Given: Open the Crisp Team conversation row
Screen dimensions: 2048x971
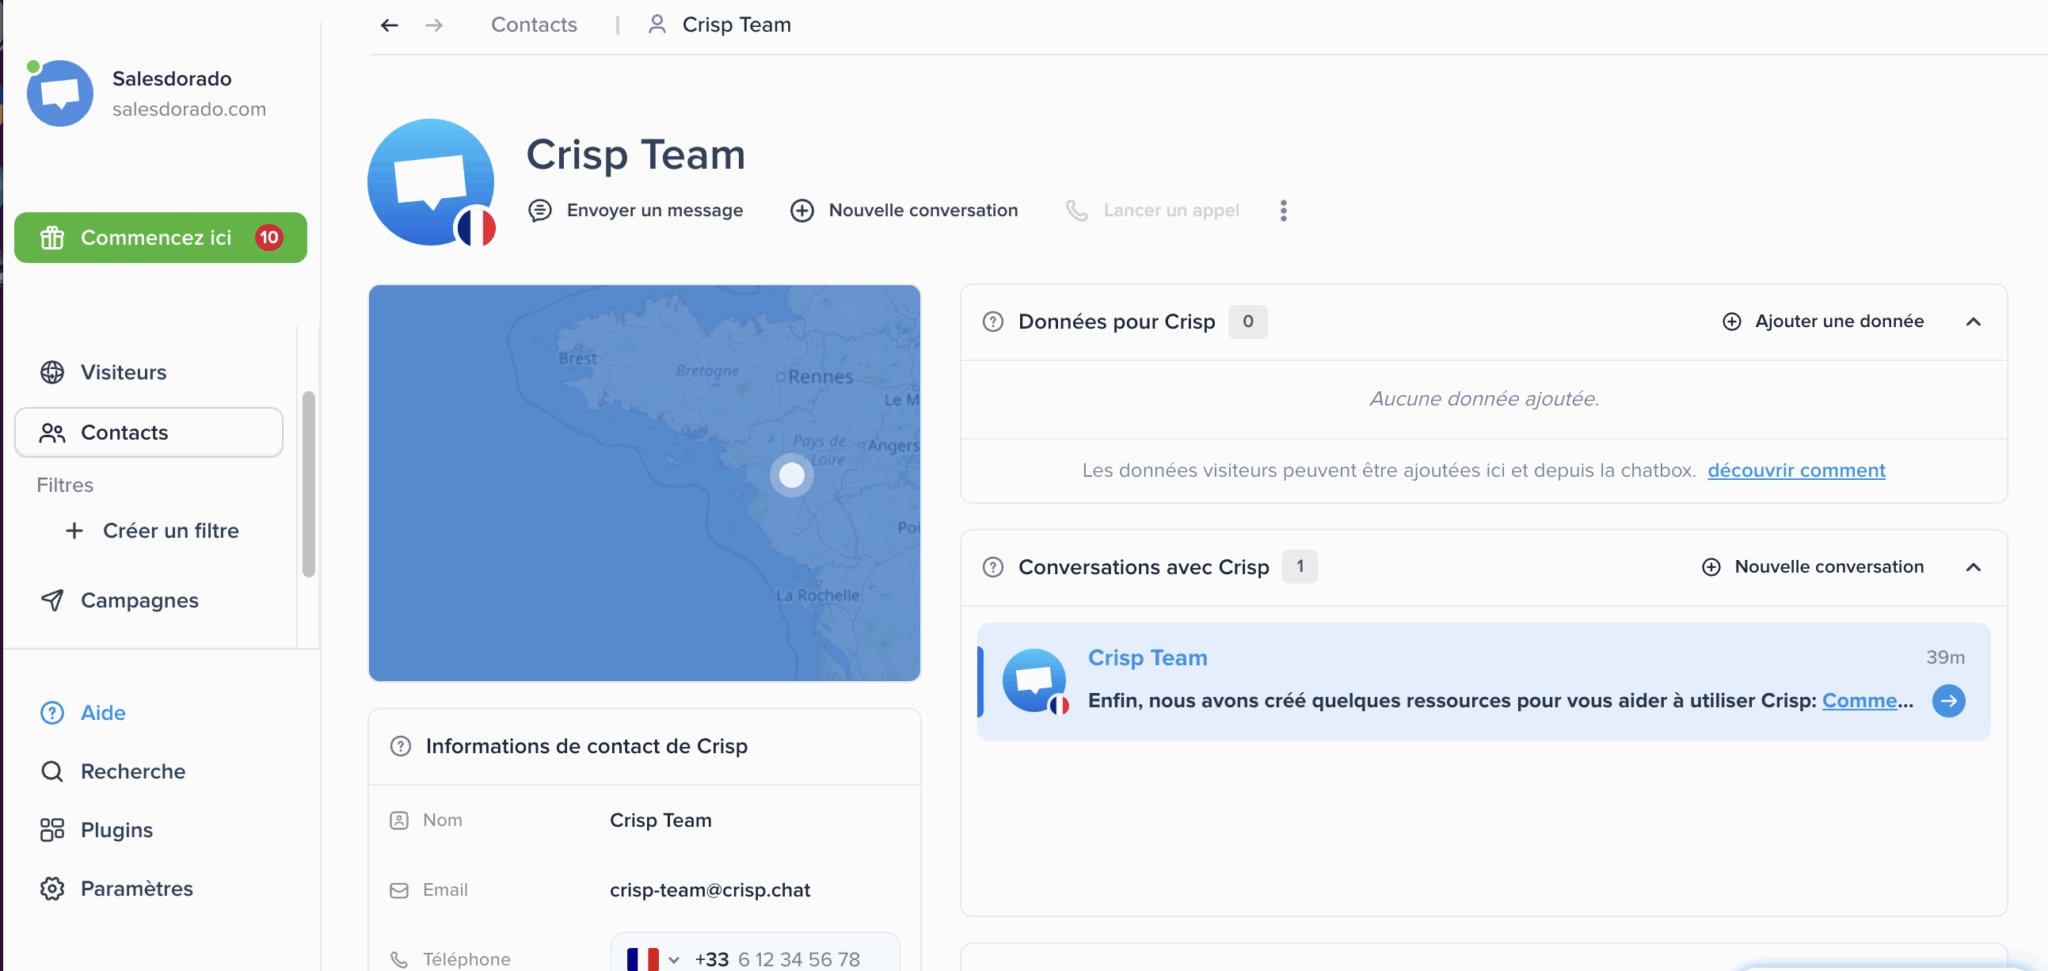Looking at the screenshot, I should tap(1484, 682).
